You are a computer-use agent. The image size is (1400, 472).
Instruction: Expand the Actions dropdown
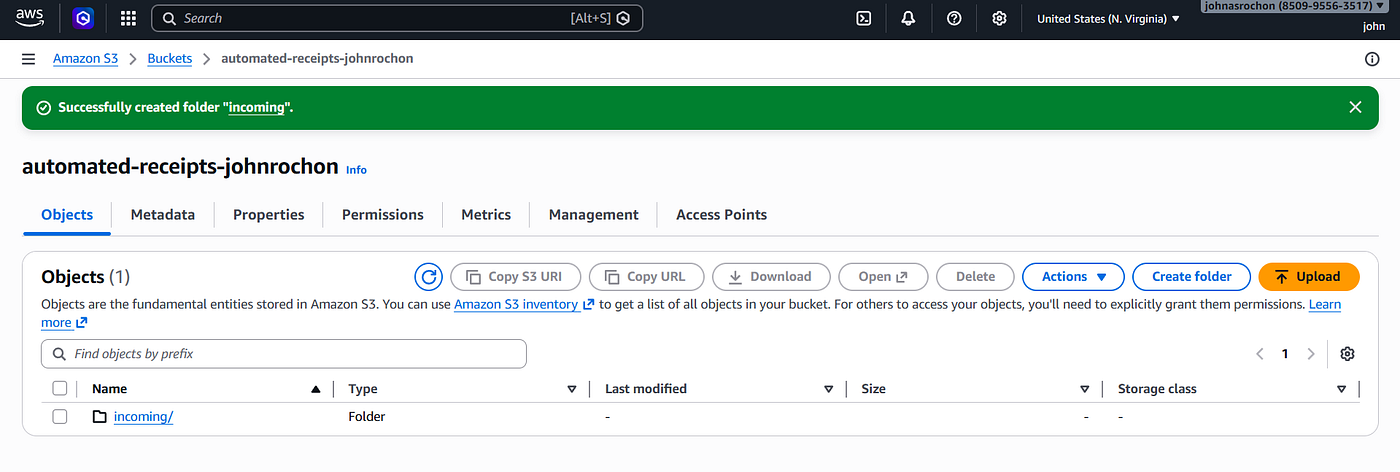click(x=1073, y=277)
